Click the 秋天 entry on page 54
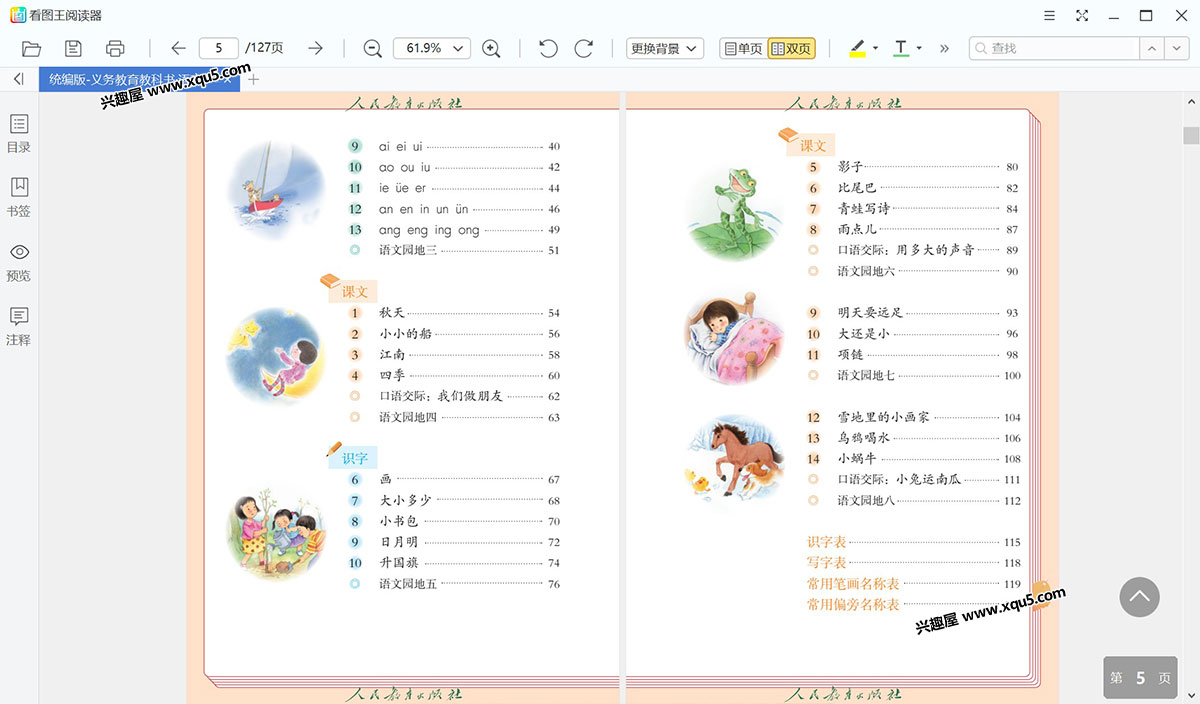This screenshot has height=704, width=1200. click(x=391, y=313)
